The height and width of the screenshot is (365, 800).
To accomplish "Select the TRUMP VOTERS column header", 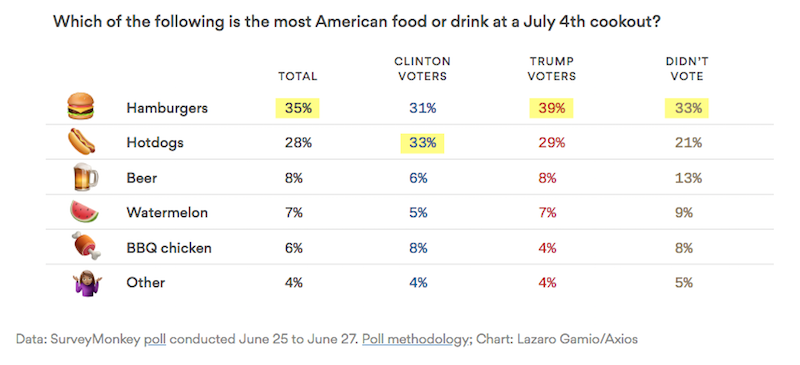I will (x=552, y=69).
